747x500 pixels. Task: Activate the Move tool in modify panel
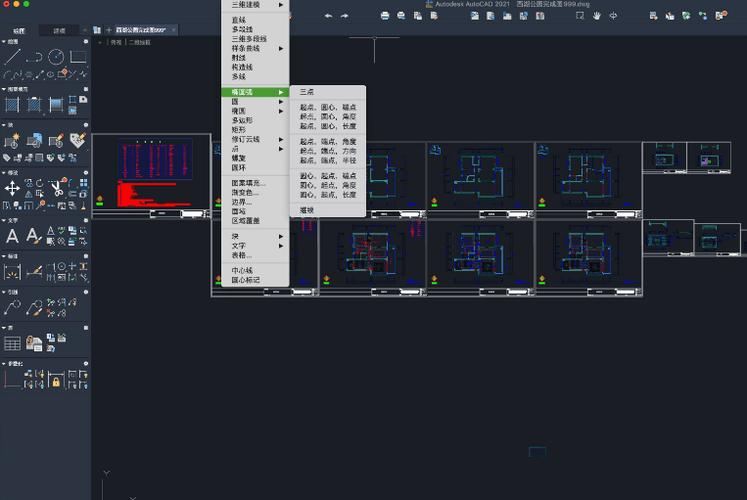click(x=12, y=188)
